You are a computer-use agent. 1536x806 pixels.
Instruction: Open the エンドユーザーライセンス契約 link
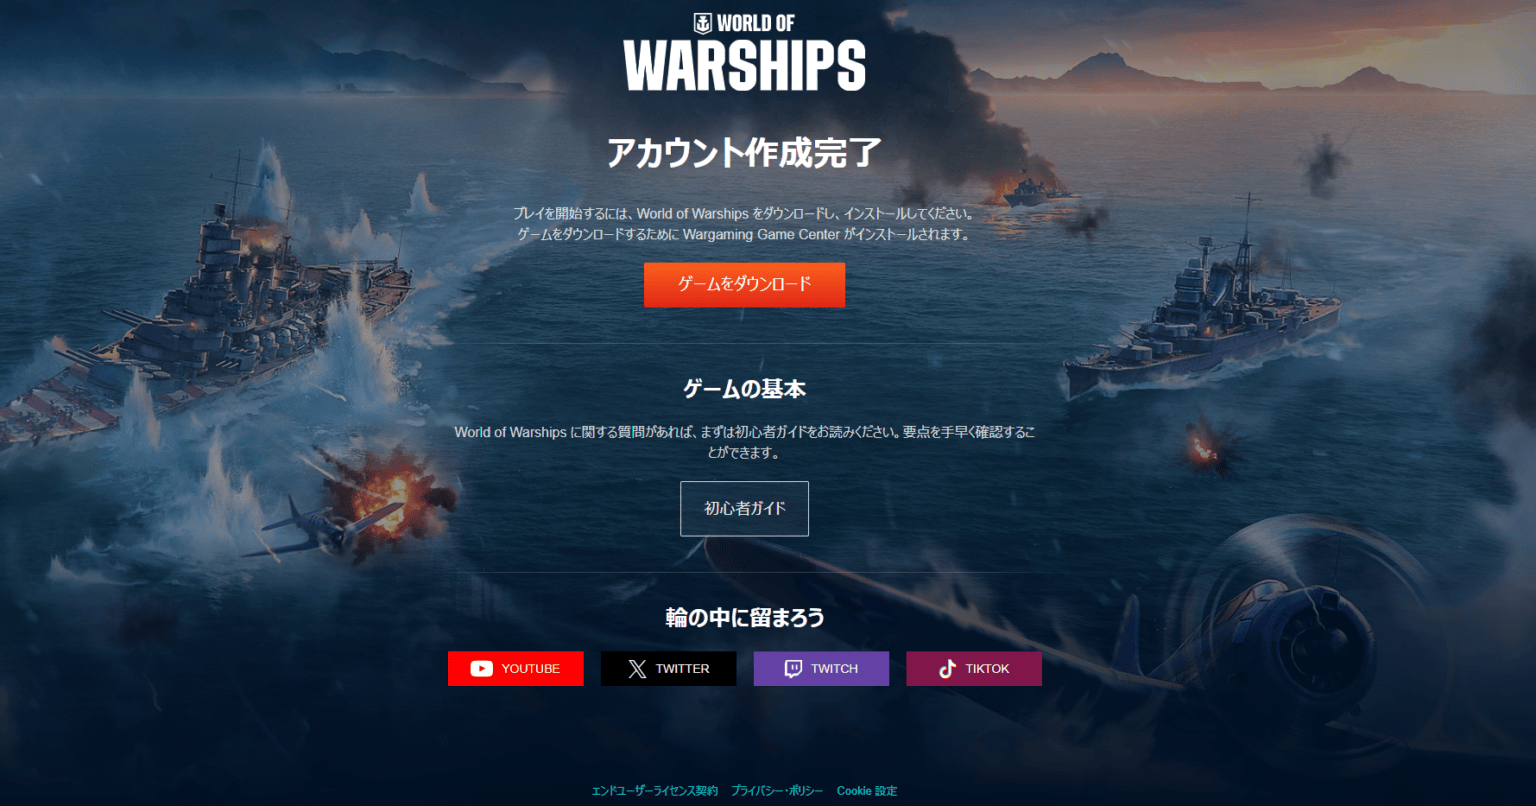655,791
